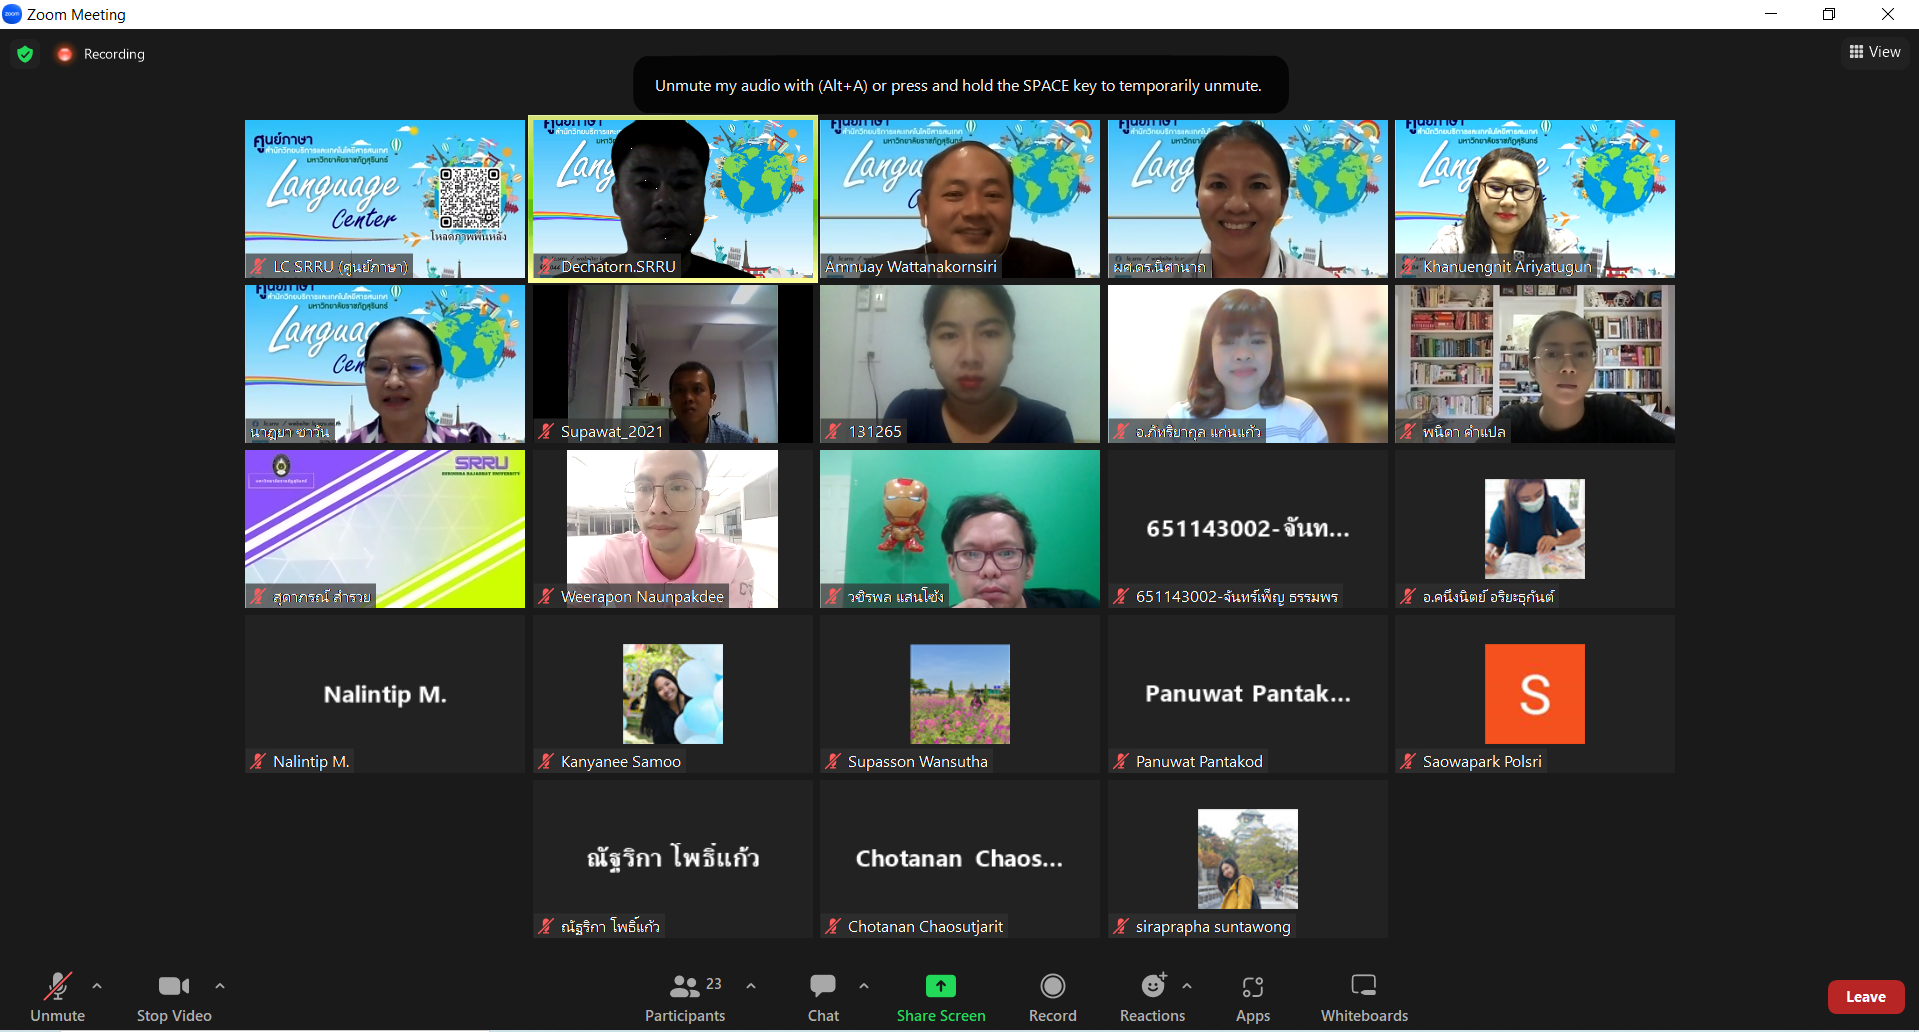Open the View layout menu
Screen dimensions: 1919x1032
(x=1875, y=52)
